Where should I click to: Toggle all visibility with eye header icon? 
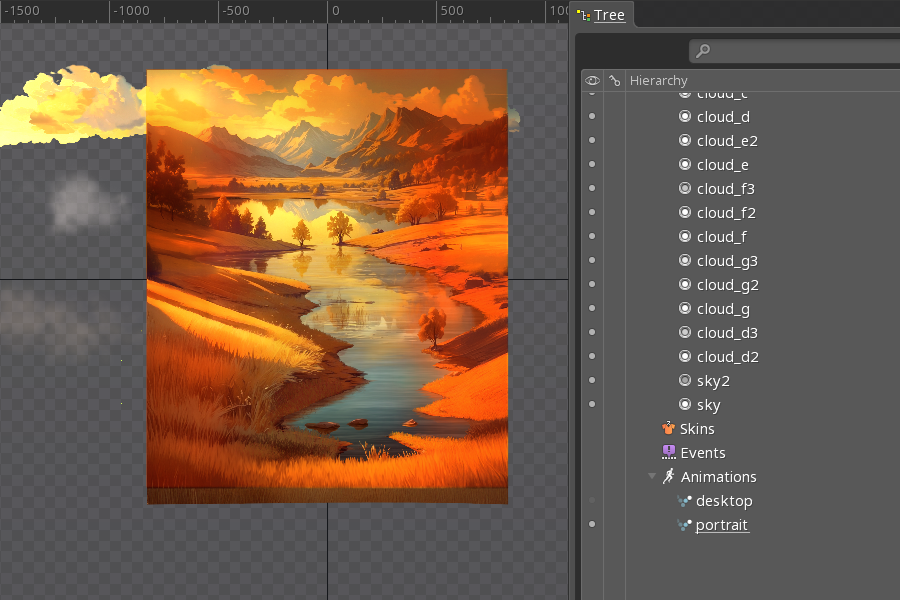[x=592, y=81]
